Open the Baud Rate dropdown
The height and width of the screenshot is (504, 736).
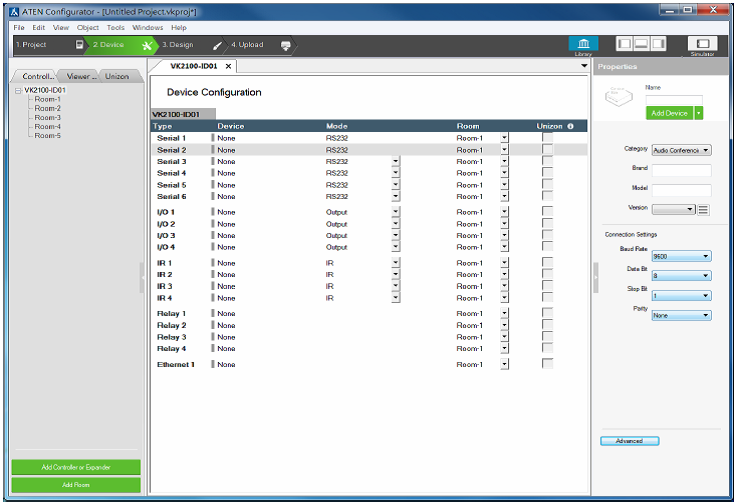tap(682, 256)
